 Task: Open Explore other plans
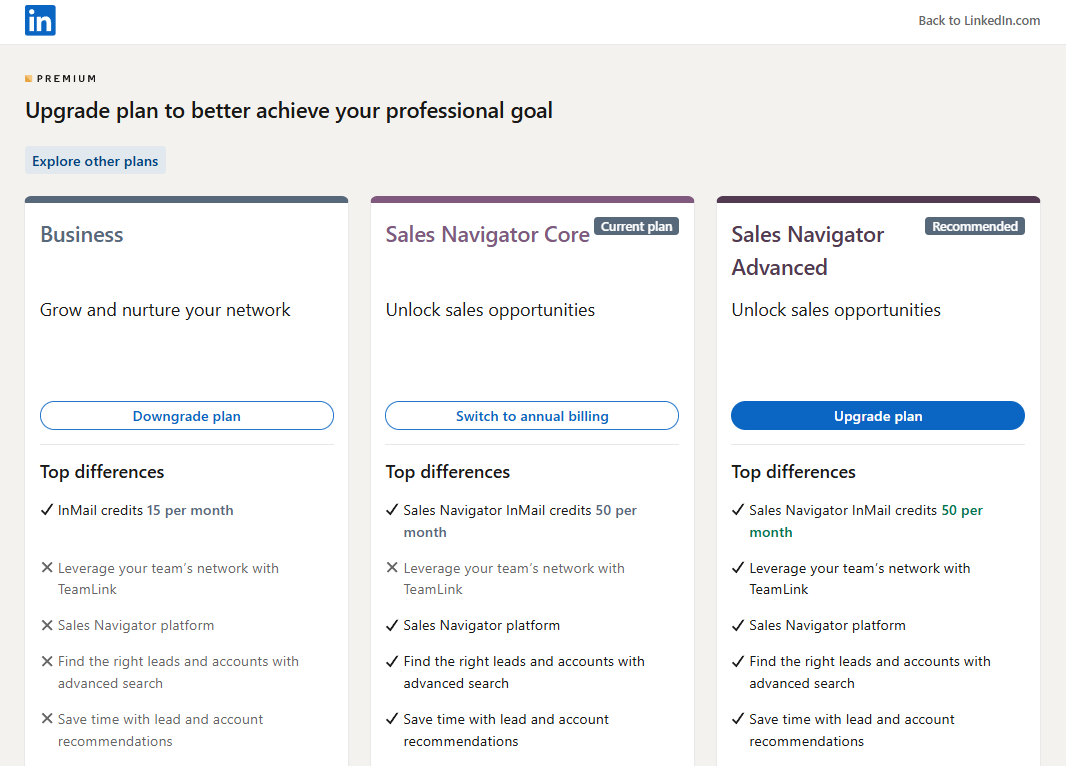click(x=95, y=160)
